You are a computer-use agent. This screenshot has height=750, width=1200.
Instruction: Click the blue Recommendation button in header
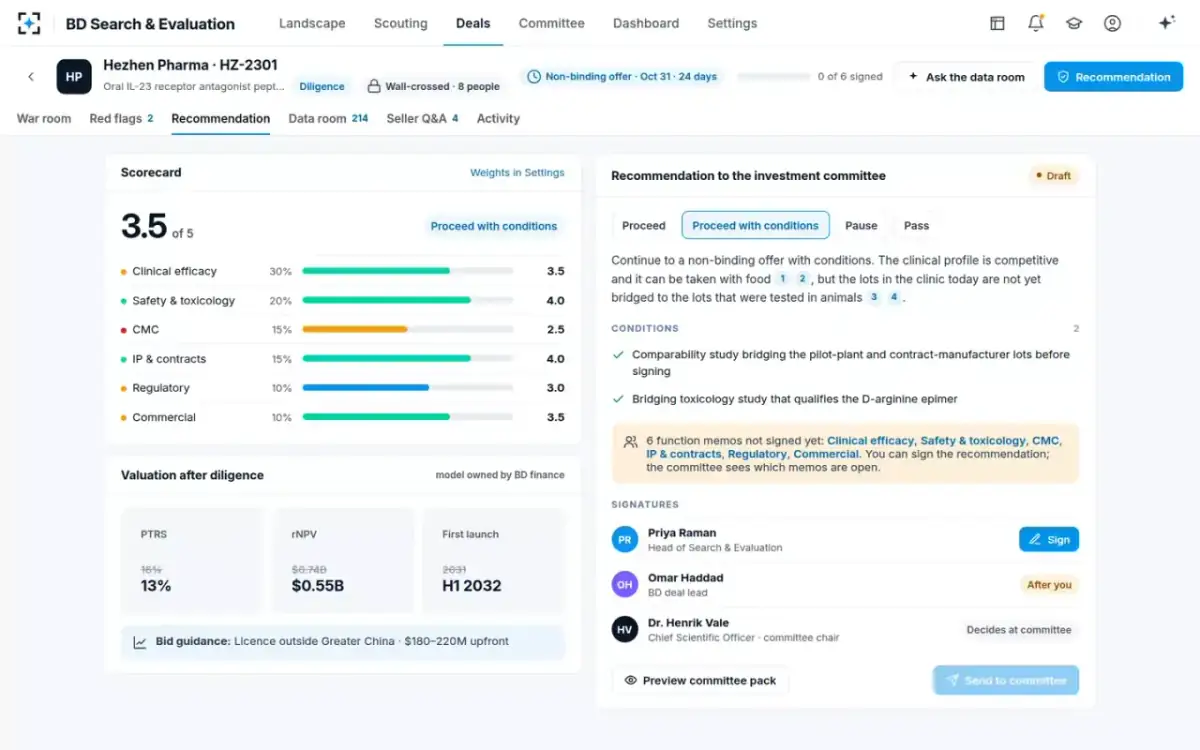[x=1113, y=77]
